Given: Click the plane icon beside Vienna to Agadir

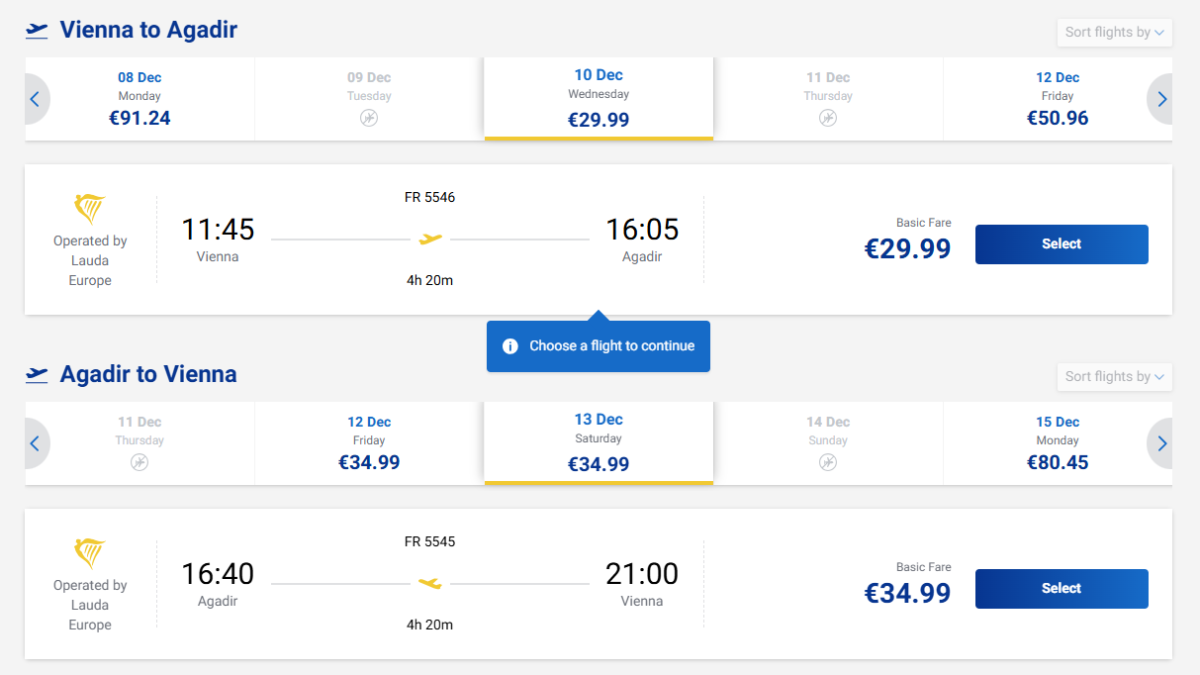Looking at the screenshot, I should click(37, 30).
